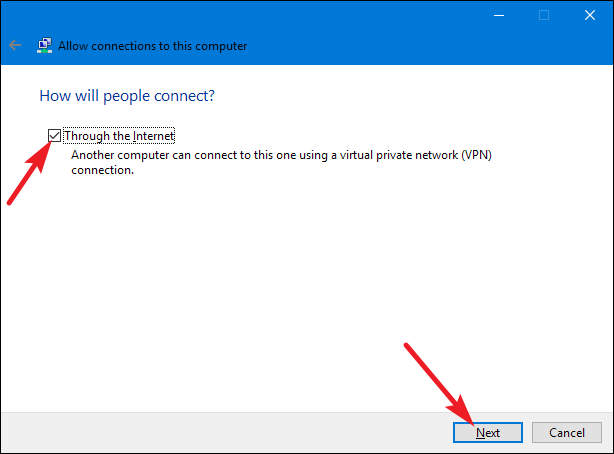Click the "How will people connect?" heading
This screenshot has width=614, height=454.
pyautogui.click(x=127, y=96)
